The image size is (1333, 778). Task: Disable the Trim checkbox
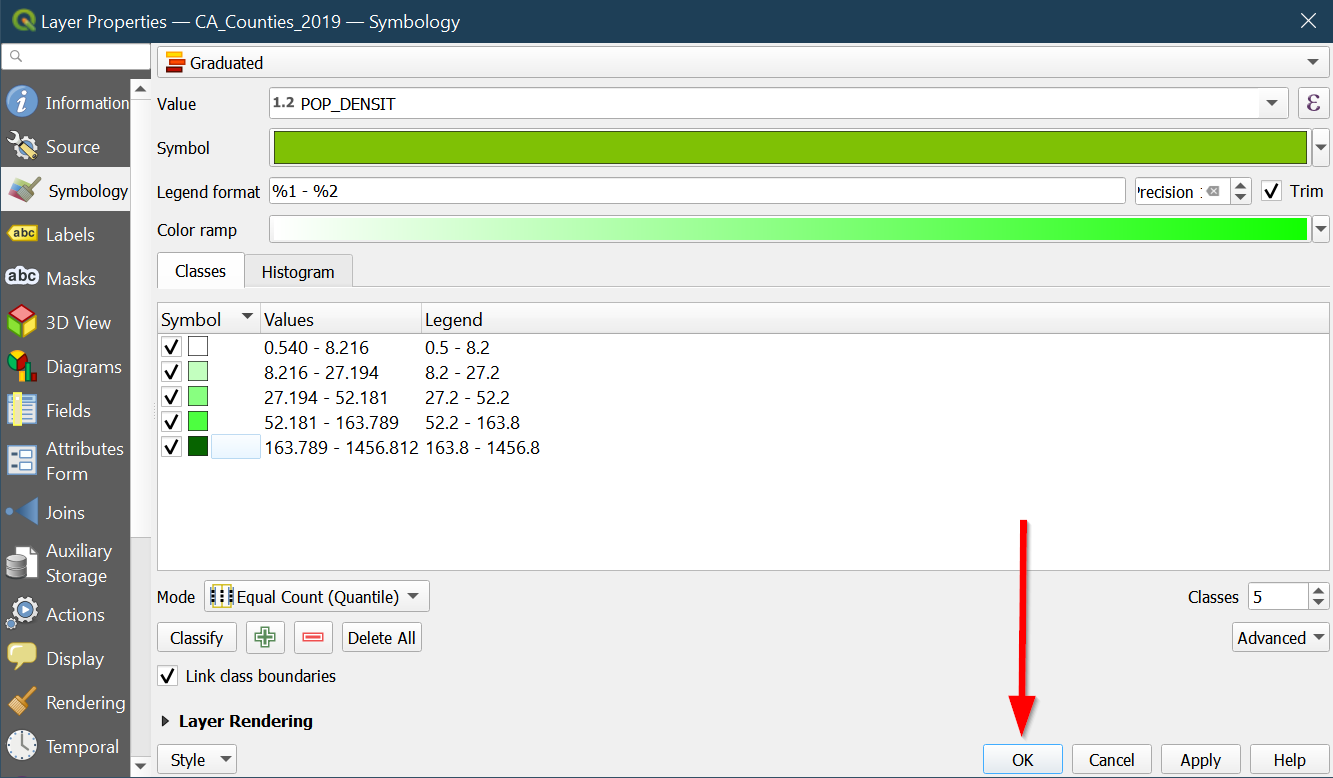[x=1271, y=191]
